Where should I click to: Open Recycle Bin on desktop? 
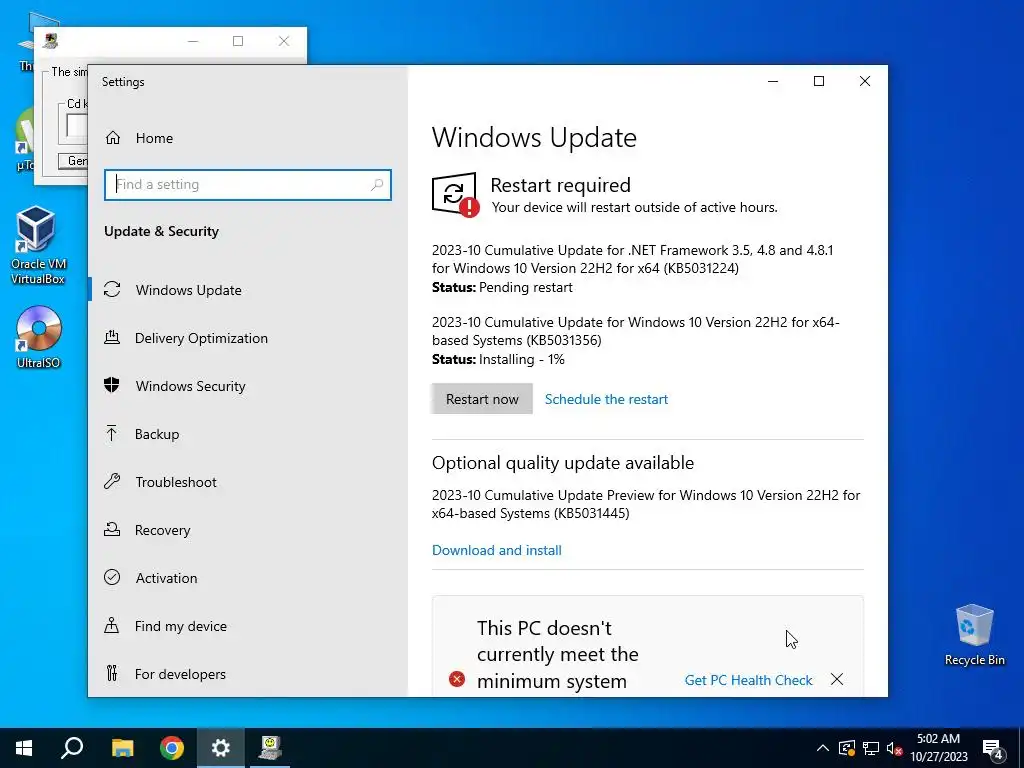(974, 635)
